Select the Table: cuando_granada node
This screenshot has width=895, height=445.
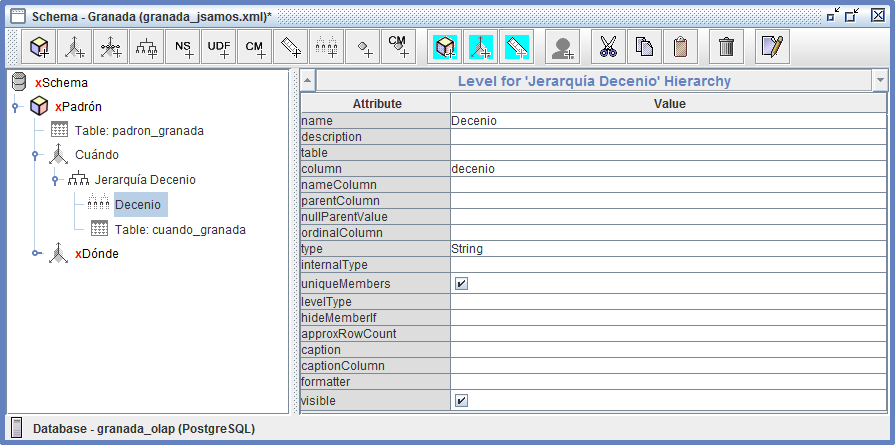pyautogui.click(x=180, y=230)
